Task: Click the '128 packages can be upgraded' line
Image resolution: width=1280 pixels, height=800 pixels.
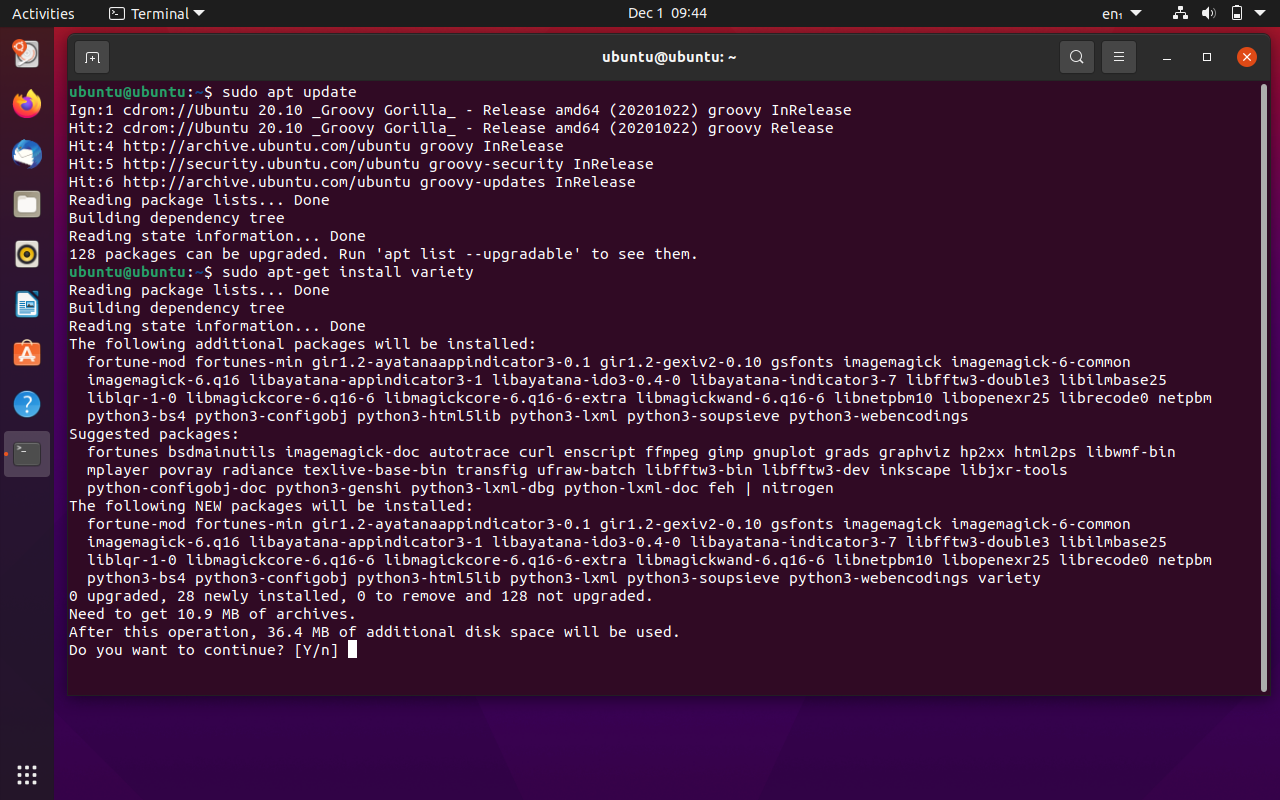Action: [x=383, y=254]
